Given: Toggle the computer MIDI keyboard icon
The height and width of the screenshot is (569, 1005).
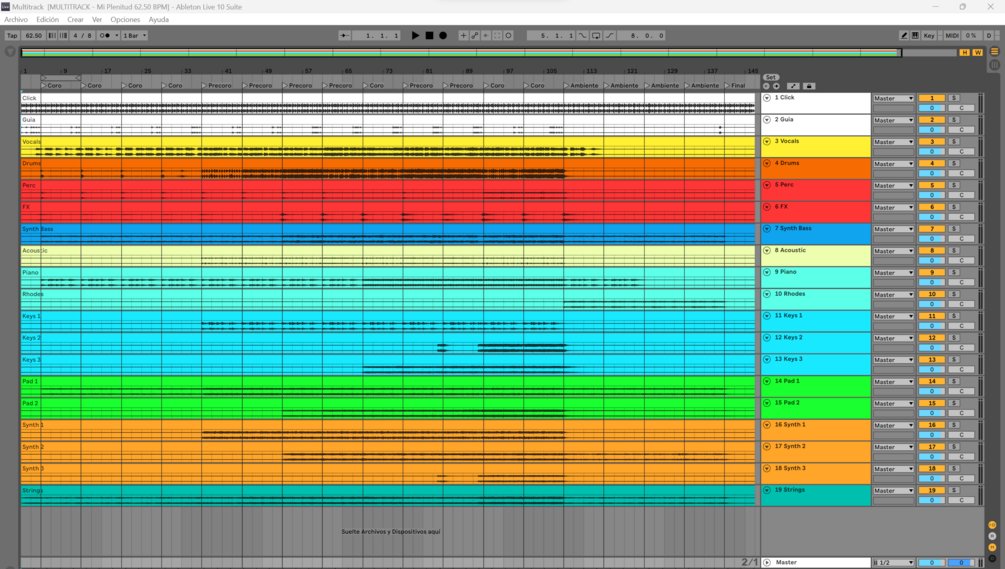Looking at the screenshot, I should [915, 36].
